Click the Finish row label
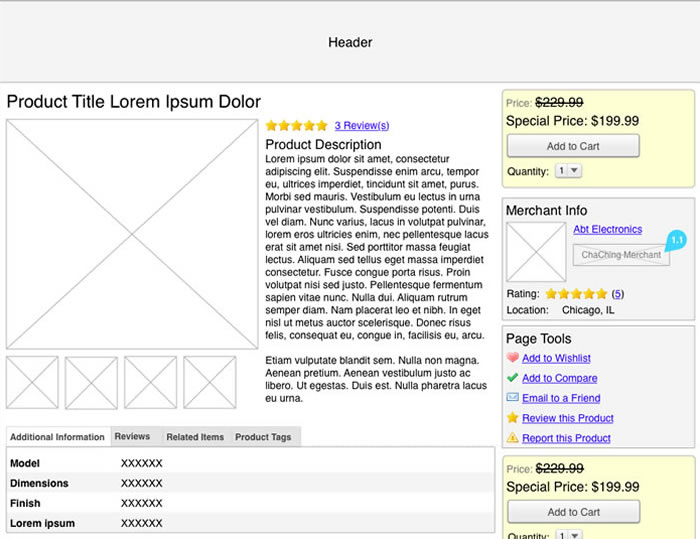Viewport: 700px width, 539px height. click(25, 503)
